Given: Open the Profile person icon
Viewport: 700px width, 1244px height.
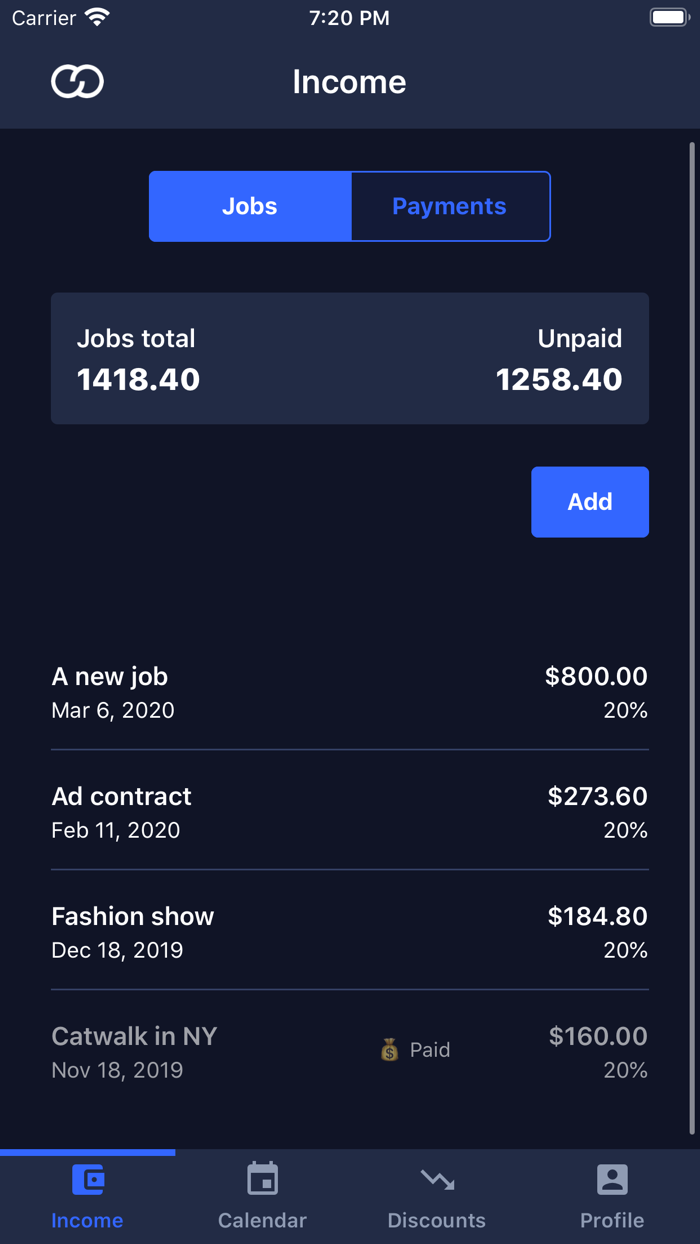Looking at the screenshot, I should click(612, 1180).
